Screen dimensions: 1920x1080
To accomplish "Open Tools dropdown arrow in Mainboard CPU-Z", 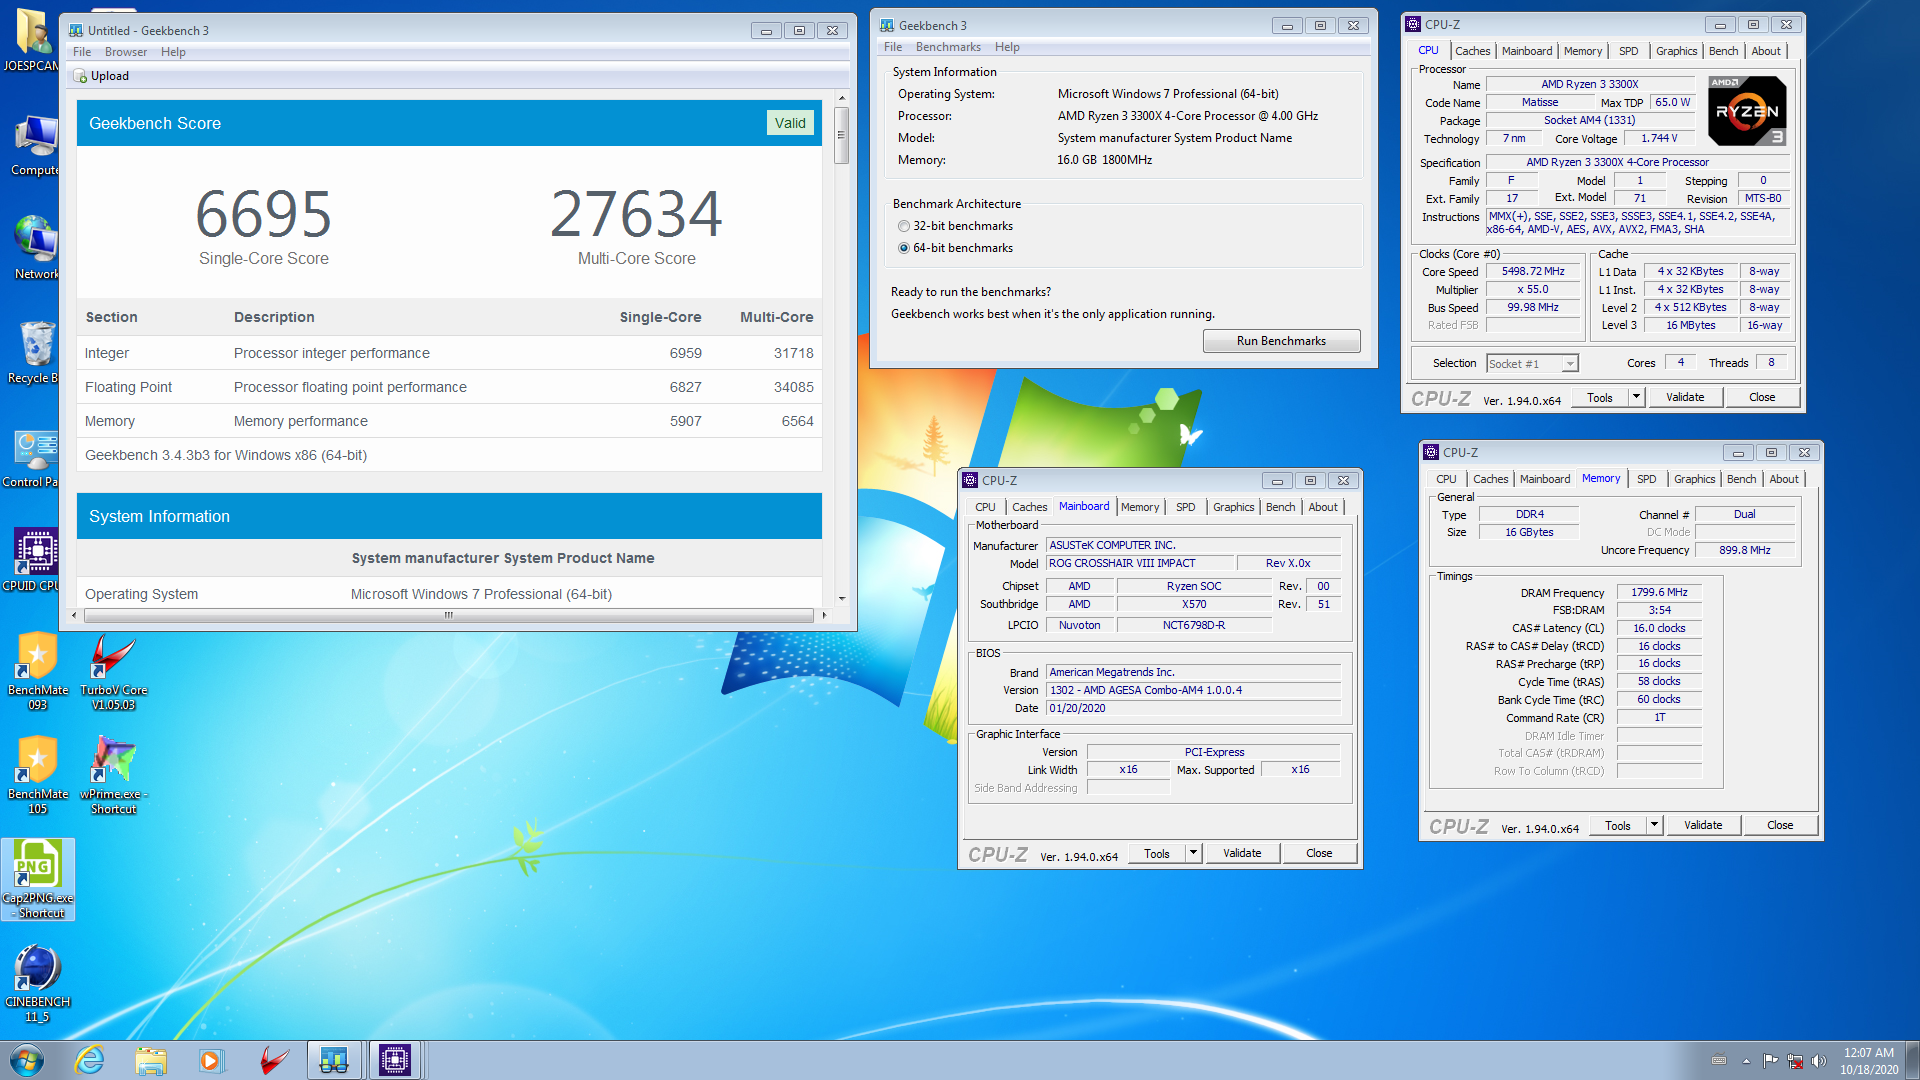I will [1193, 853].
